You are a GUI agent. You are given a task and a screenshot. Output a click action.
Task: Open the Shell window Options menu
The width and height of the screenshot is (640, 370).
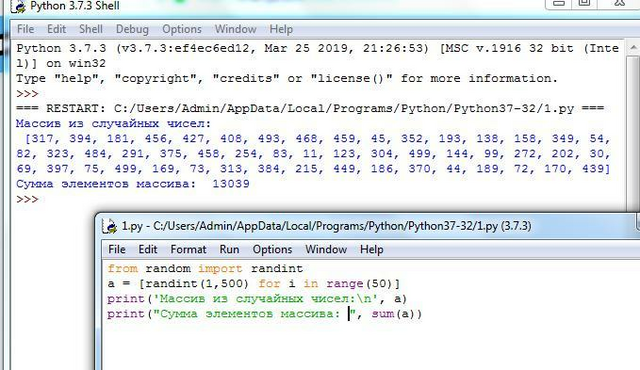click(x=182, y=29)
